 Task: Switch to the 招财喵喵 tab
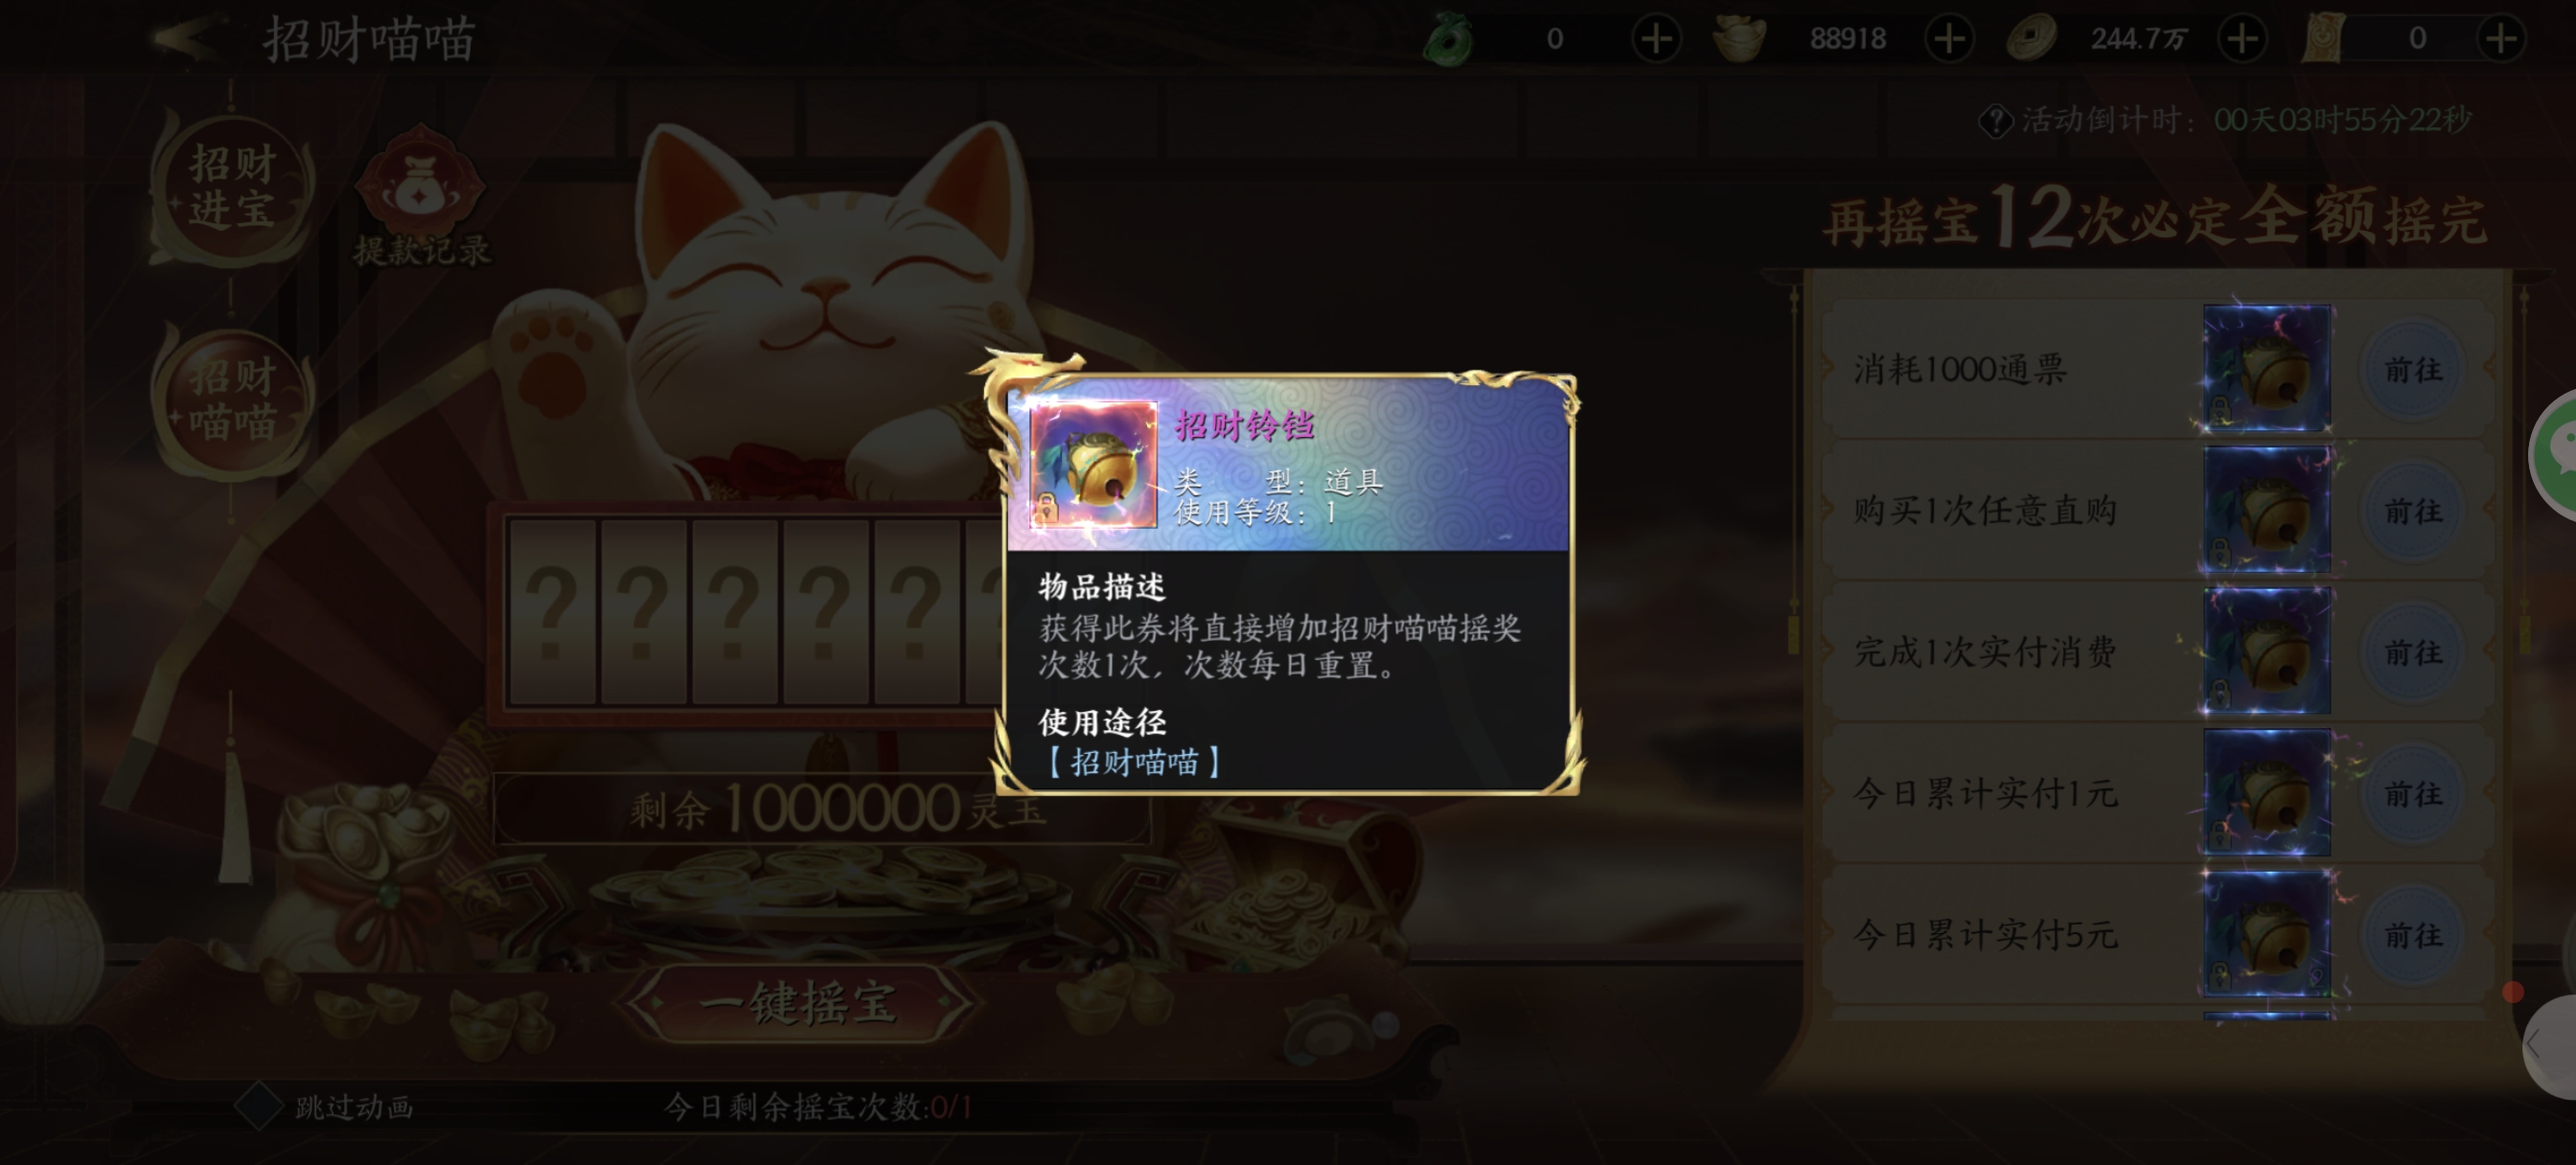(x=232, y=400)
